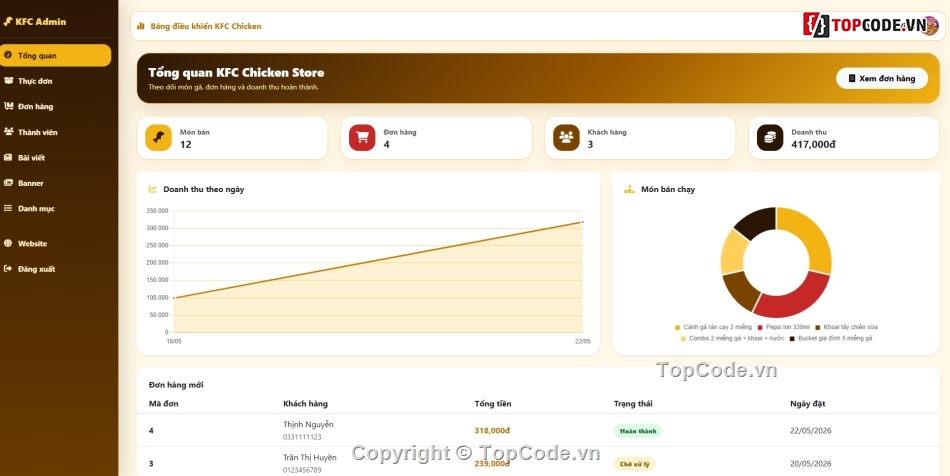Click the Tổng tiền column header
Screen dimensions: 950x476
click(x=493, y=403)
